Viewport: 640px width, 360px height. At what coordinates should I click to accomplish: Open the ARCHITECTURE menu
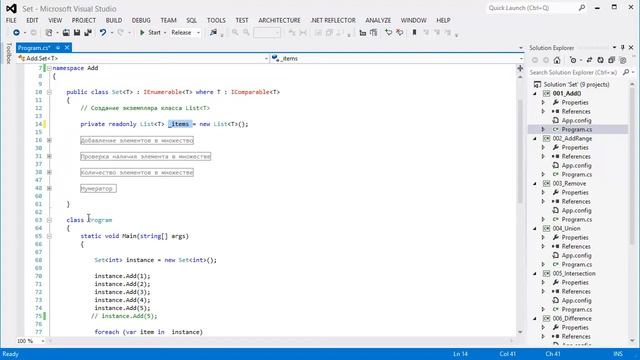pos(279,20)
